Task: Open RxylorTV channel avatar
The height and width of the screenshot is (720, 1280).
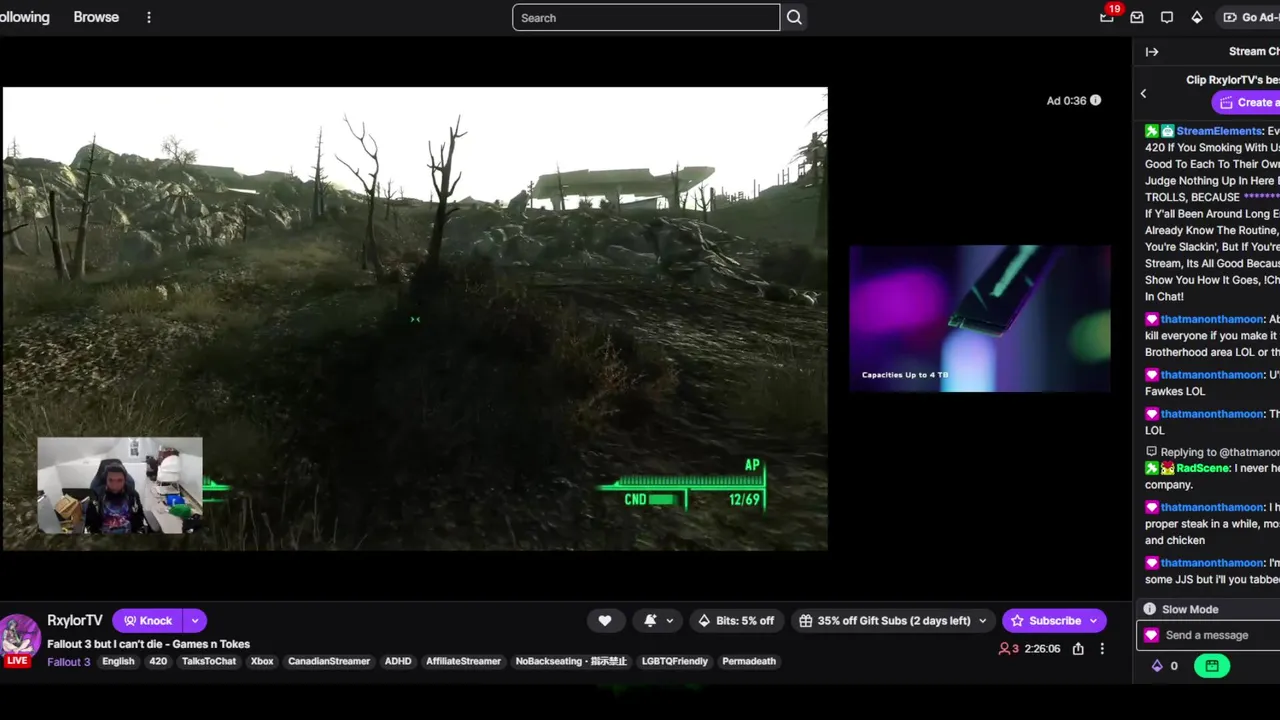Action: 19,636
